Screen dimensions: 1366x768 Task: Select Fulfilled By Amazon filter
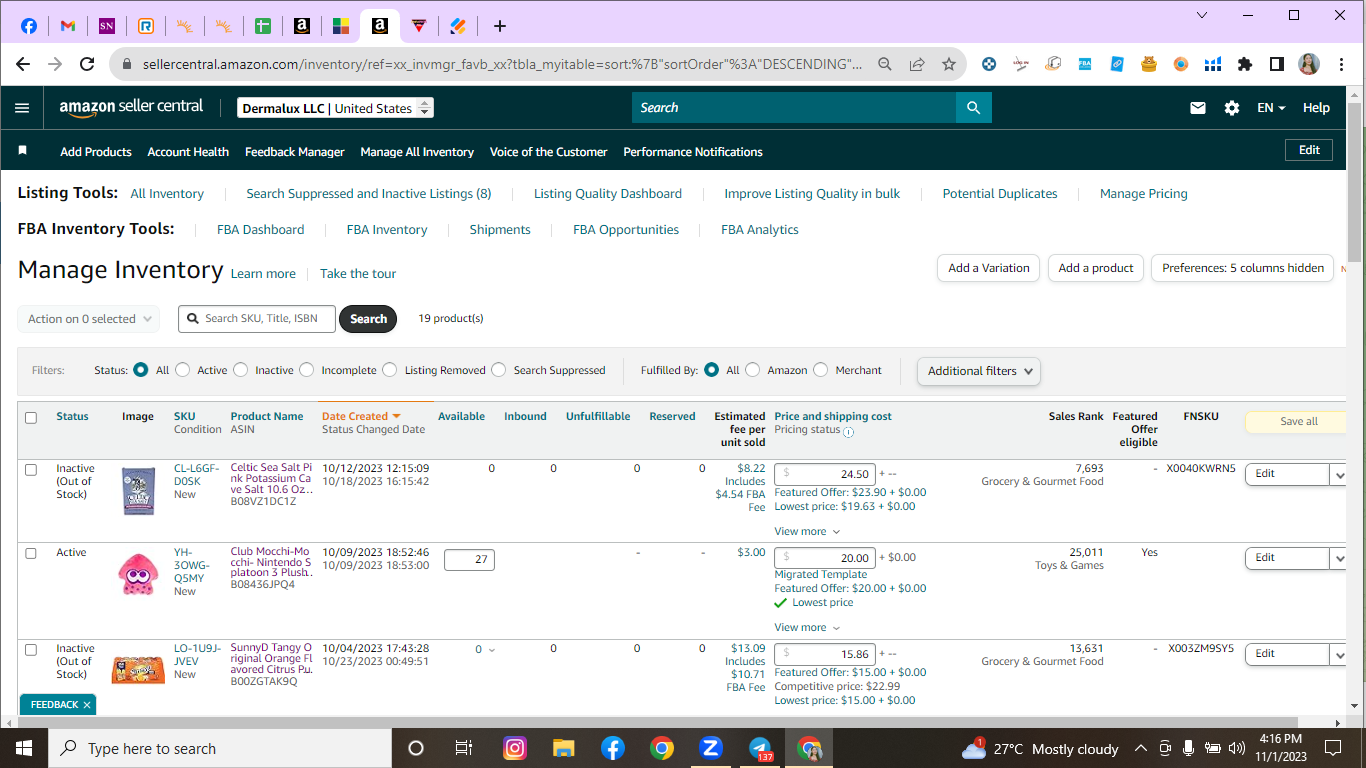click(753, 370)
